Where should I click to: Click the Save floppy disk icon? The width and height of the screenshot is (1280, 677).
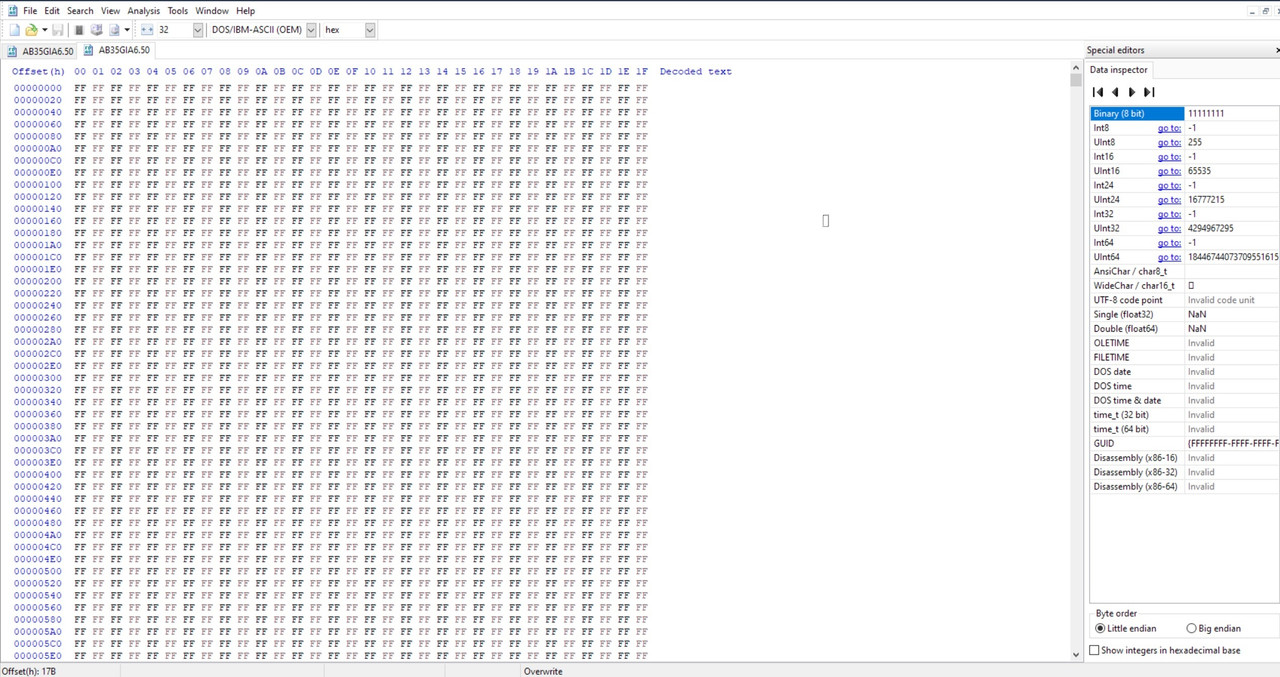[58, 30]
